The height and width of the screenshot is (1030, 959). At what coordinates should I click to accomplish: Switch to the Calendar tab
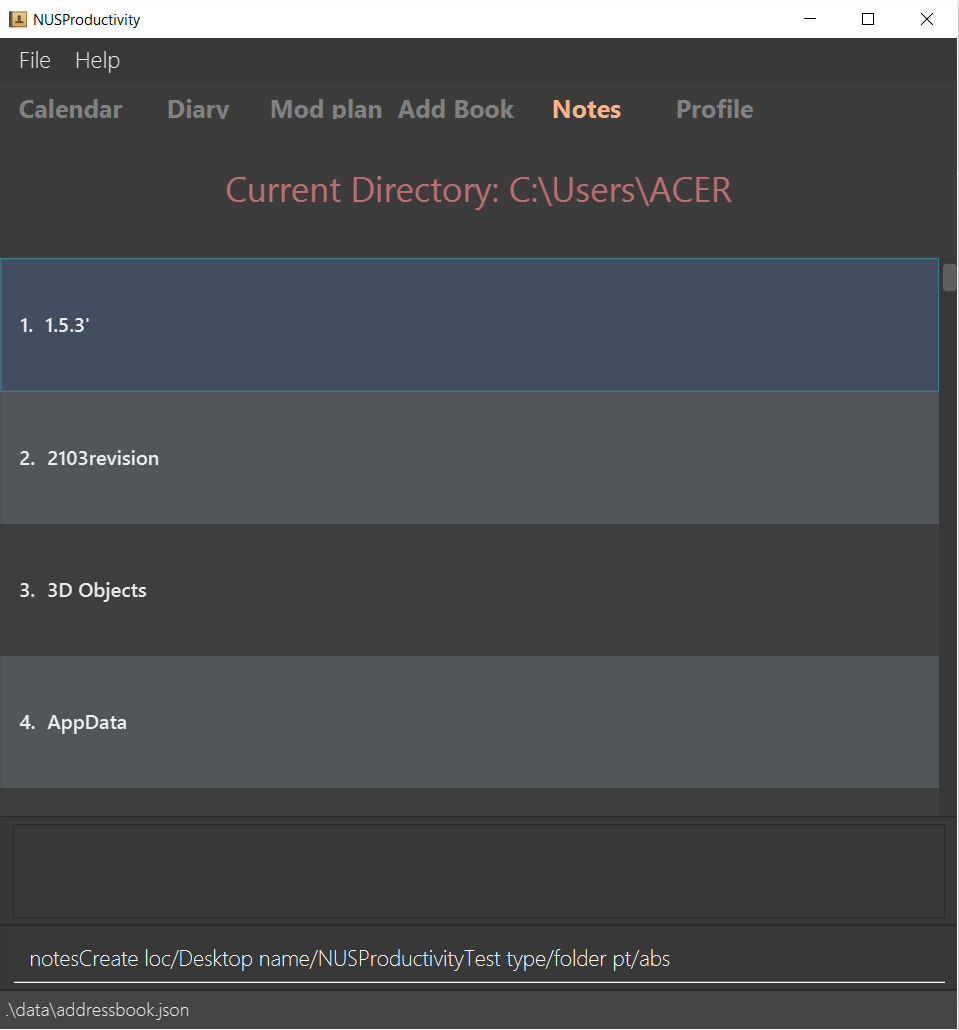(x=70, y=109)
